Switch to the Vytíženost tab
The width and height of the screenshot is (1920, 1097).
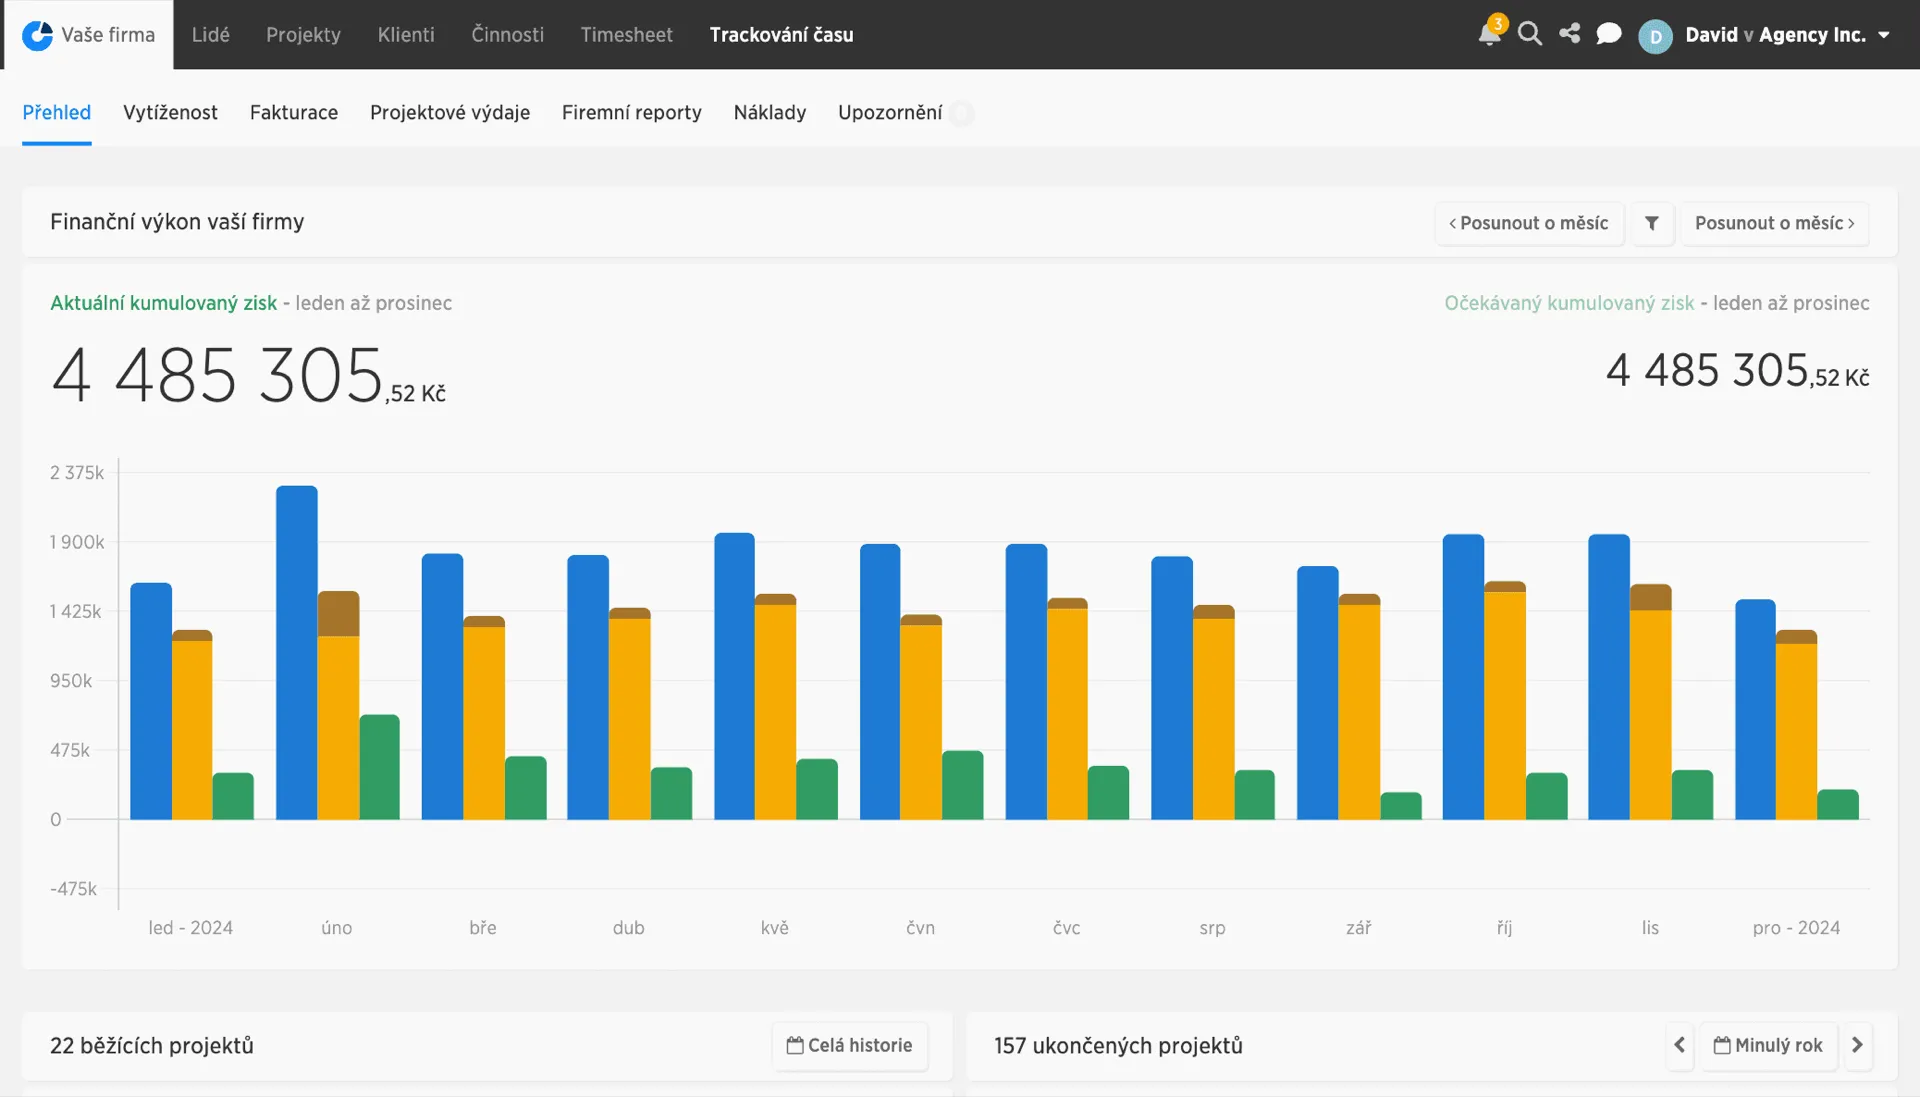tap(170, 112)
